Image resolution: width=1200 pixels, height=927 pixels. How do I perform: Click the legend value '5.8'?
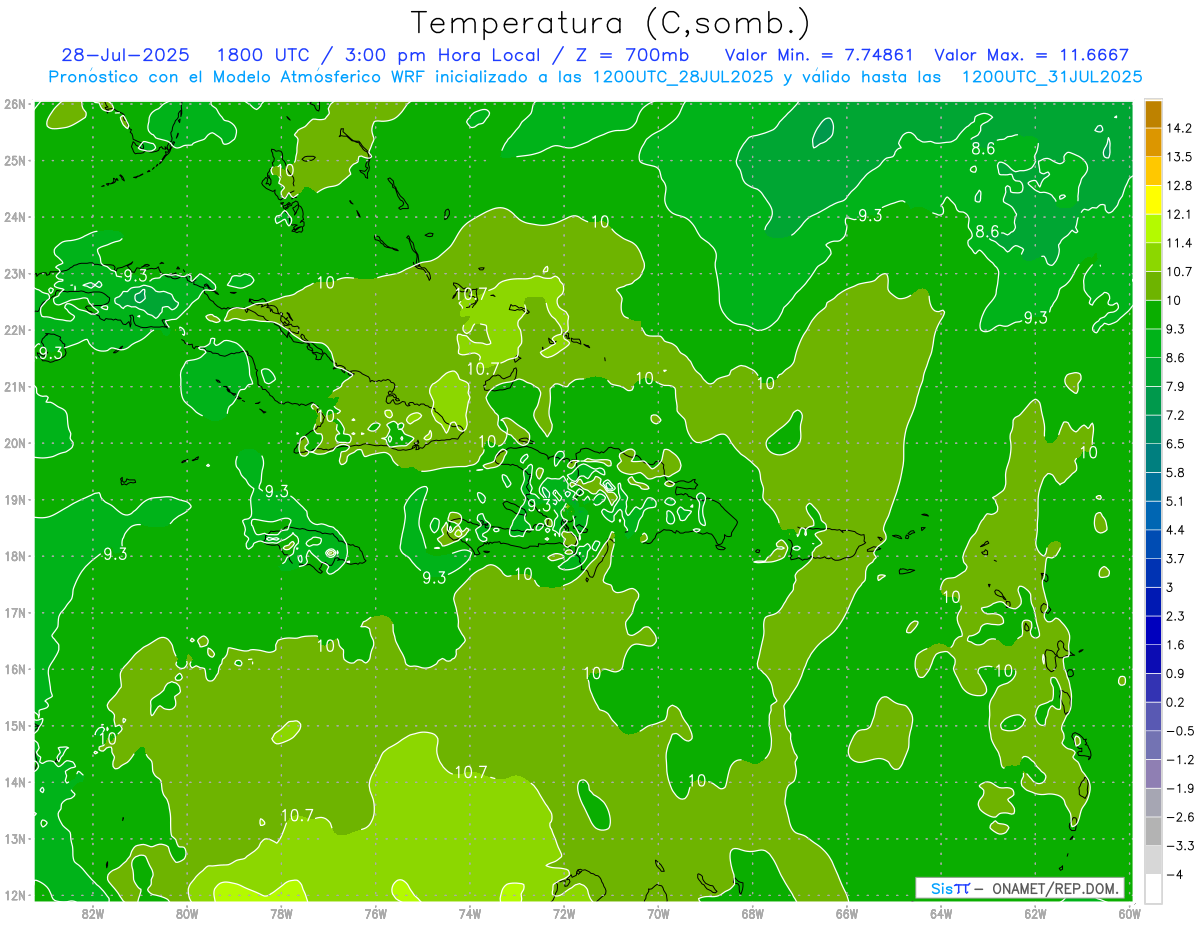pos(1176,472)
